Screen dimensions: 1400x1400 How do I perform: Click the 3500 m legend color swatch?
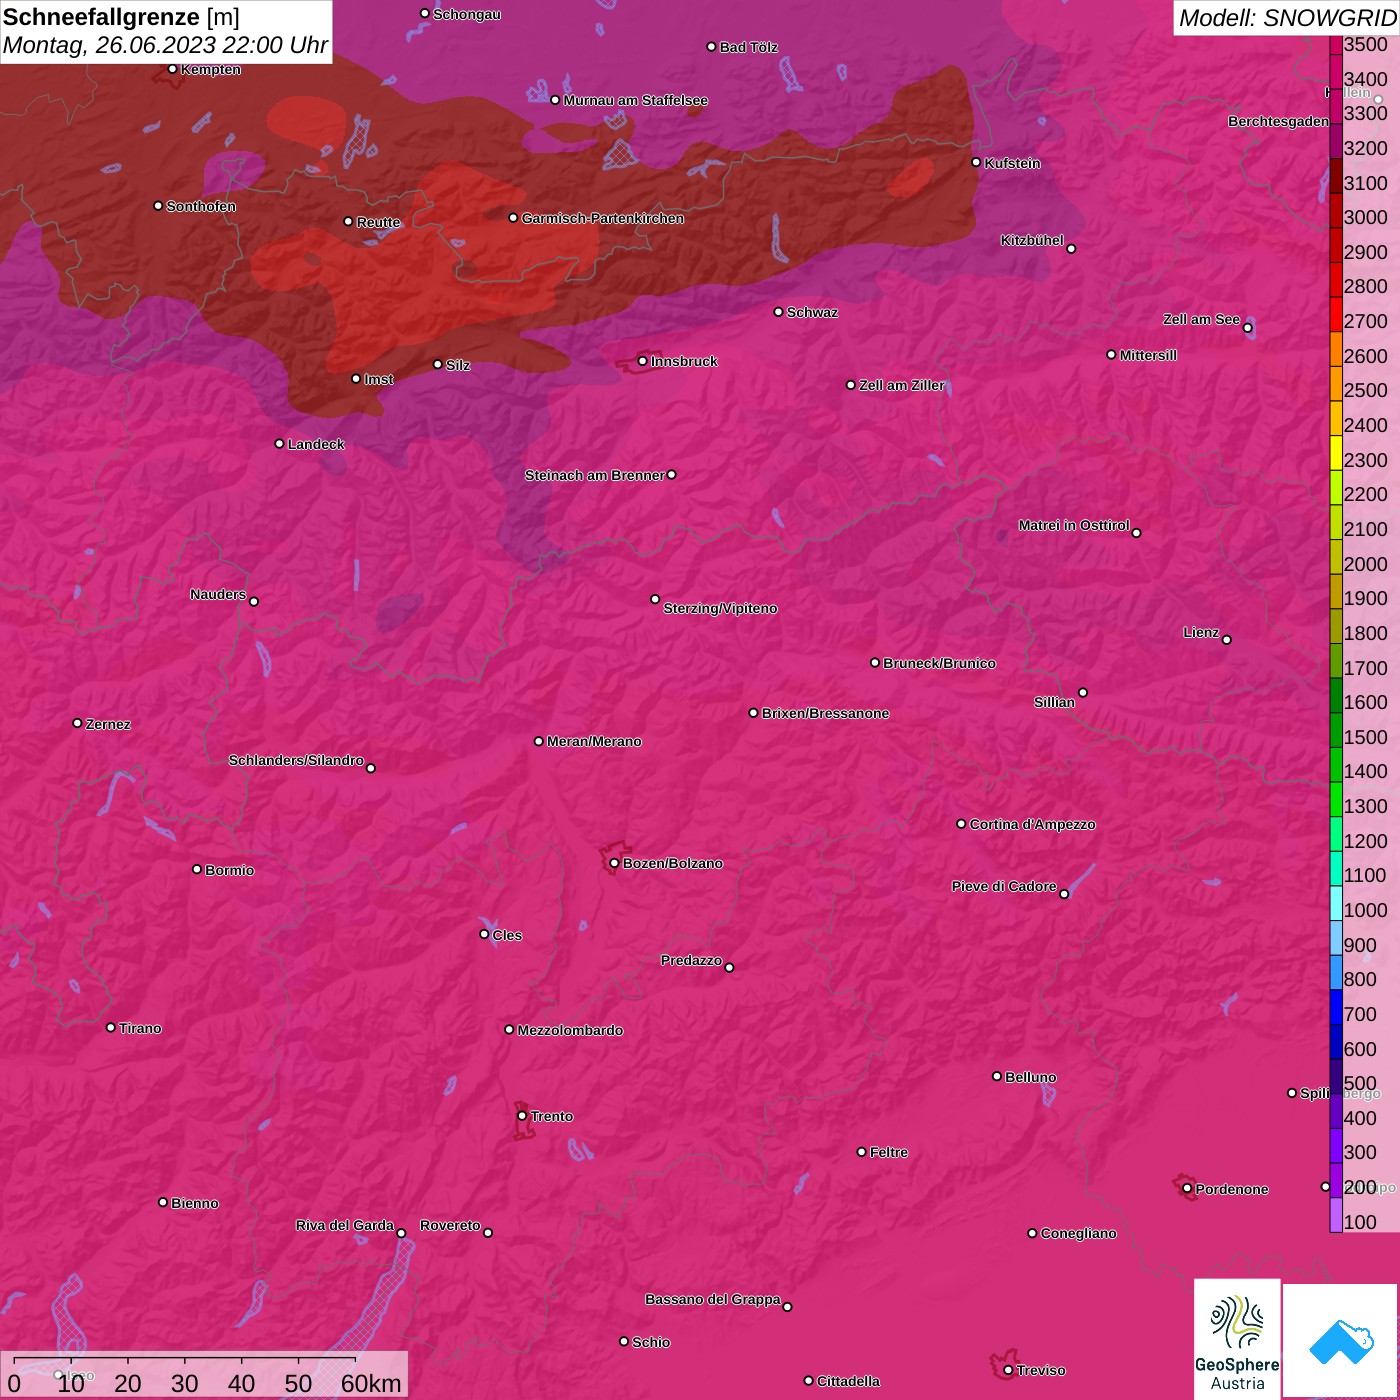pyautogui.click(x=1336, y=45)
